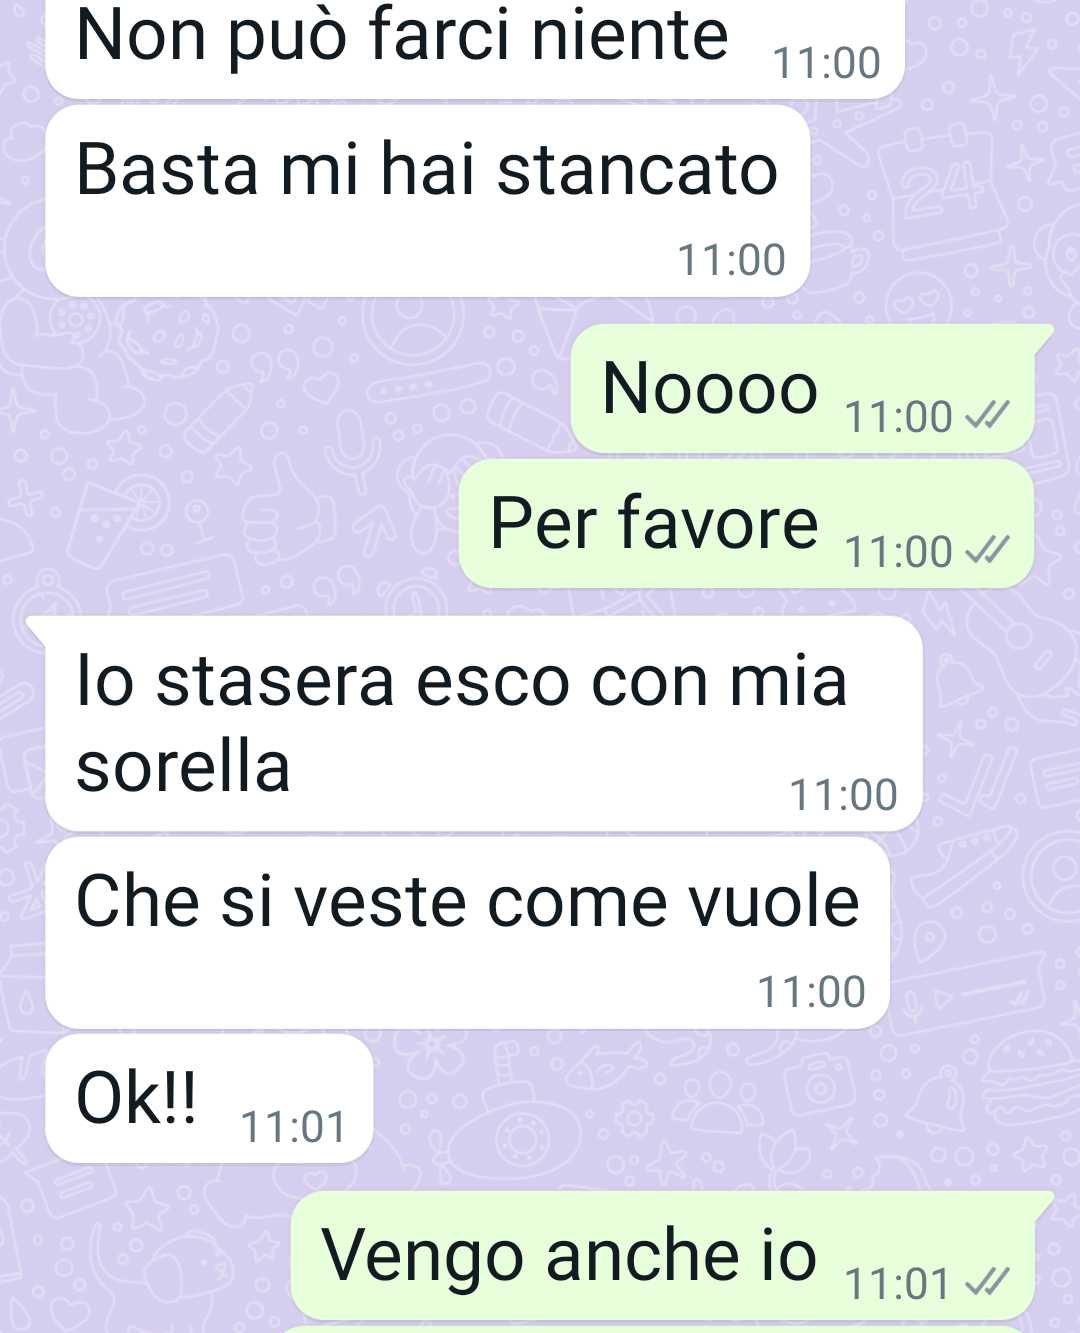
Task: Tap the 11:00 timestamp on "Noooo"
Action: tap(899, 416)
